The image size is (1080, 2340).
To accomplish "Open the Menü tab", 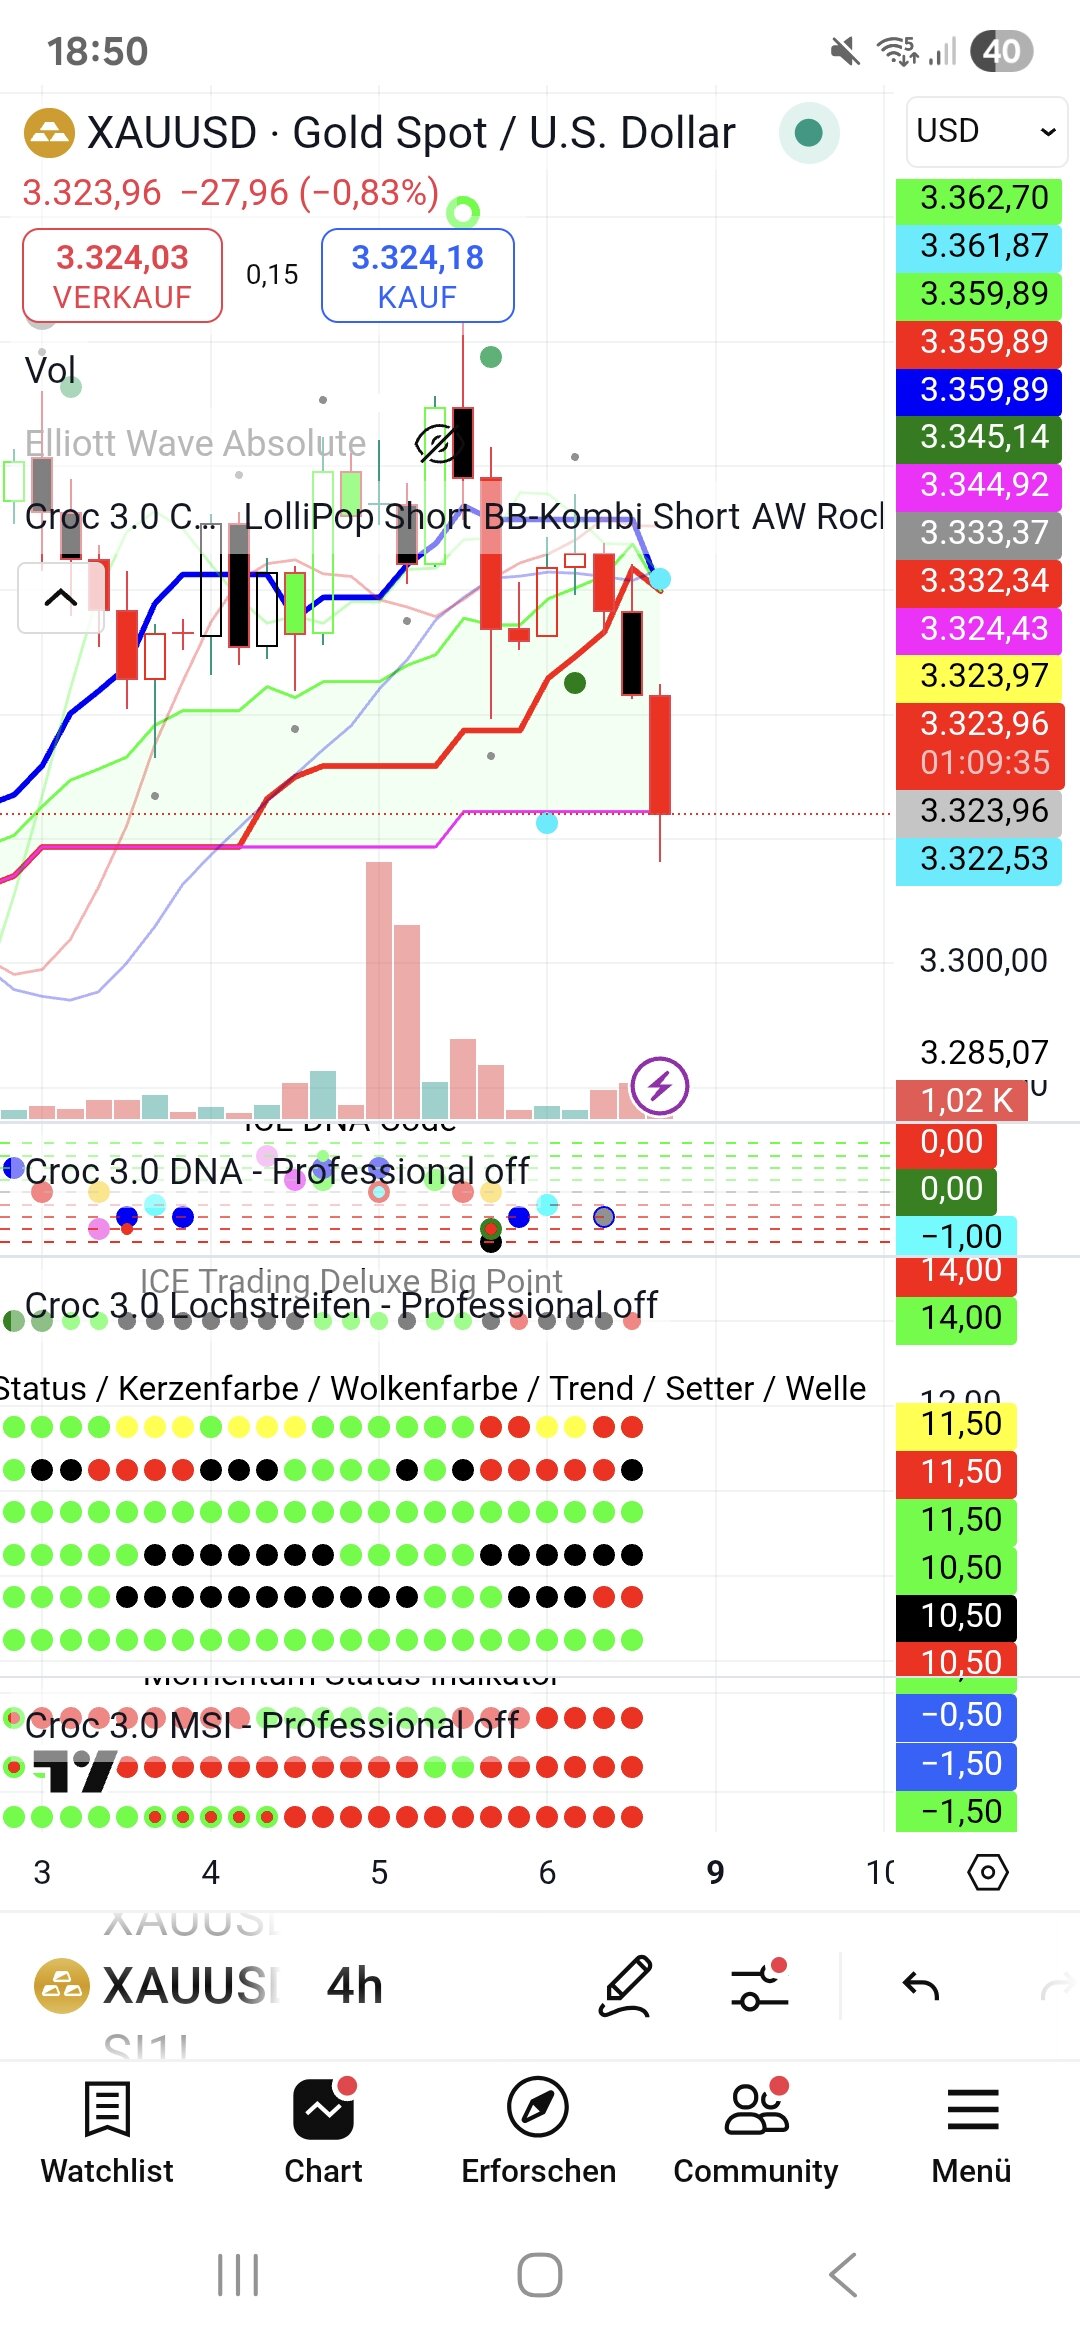I will pyautogui.click(x=971, y=2130).
